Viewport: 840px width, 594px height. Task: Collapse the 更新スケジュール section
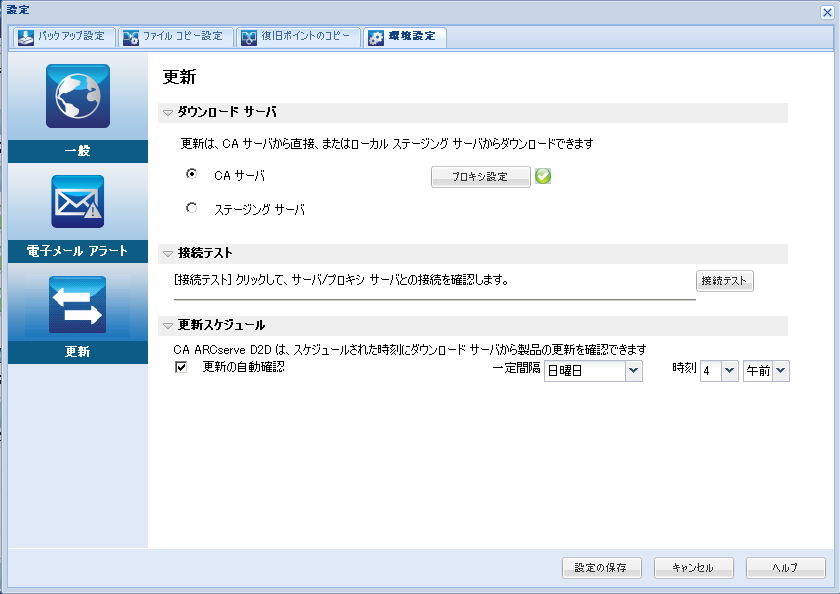point(168,326)
